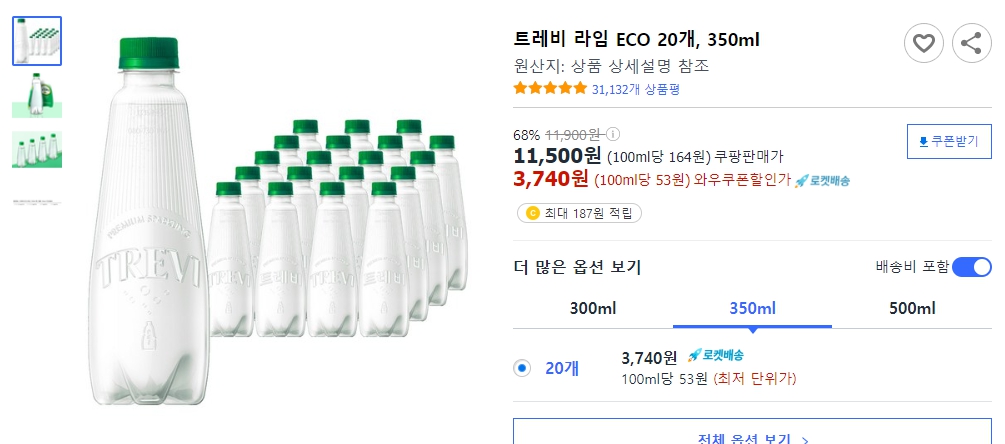Open the 31,132개 상품평 reviews link
Screen dimensions: 1005x444
tap(635, 89)
